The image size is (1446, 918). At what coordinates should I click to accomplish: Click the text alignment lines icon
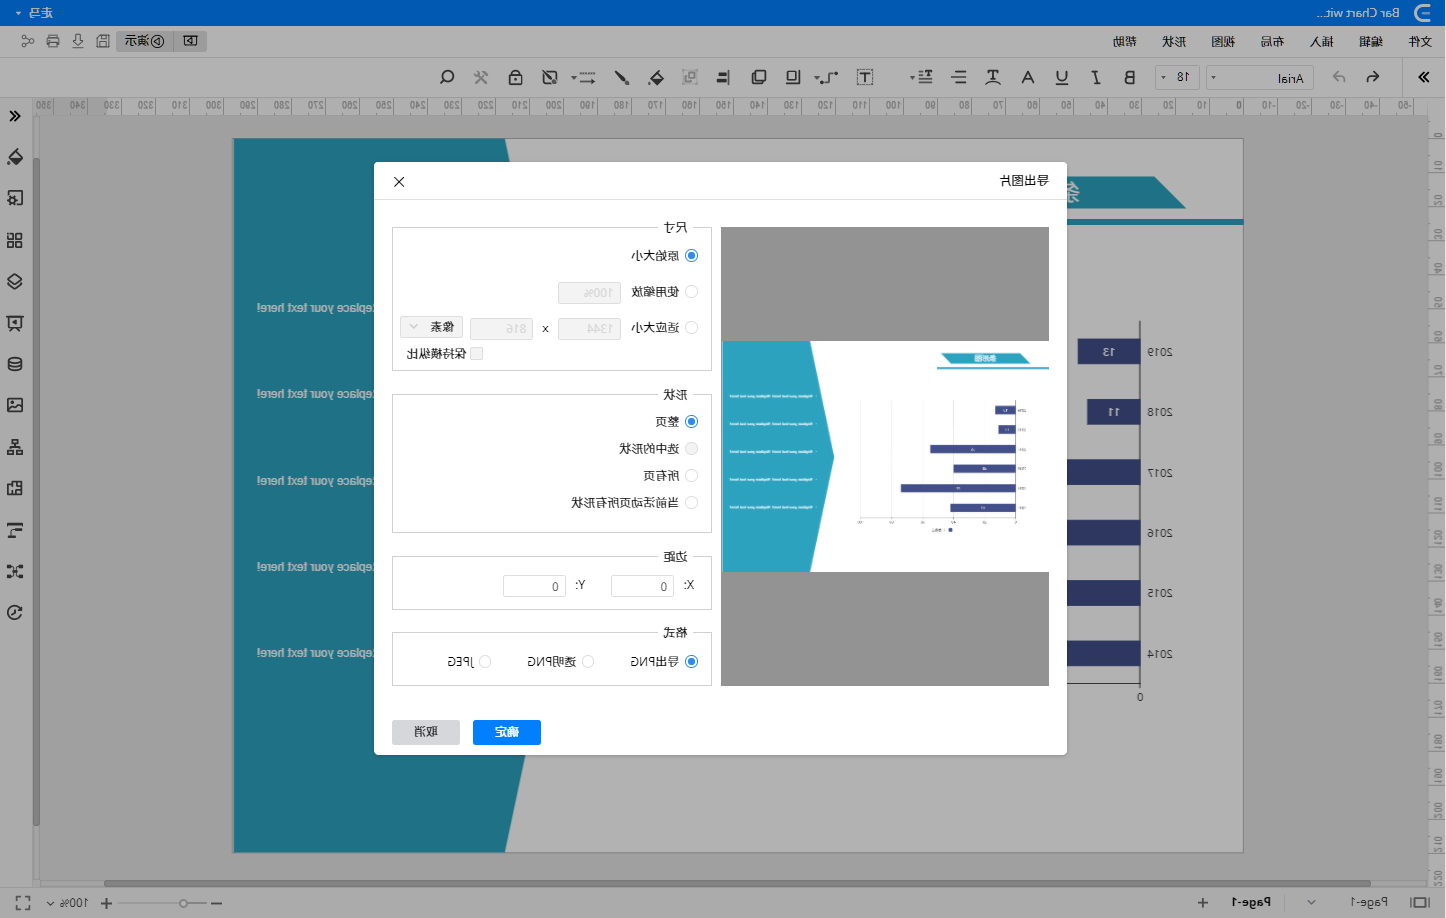tap(959, 77)
